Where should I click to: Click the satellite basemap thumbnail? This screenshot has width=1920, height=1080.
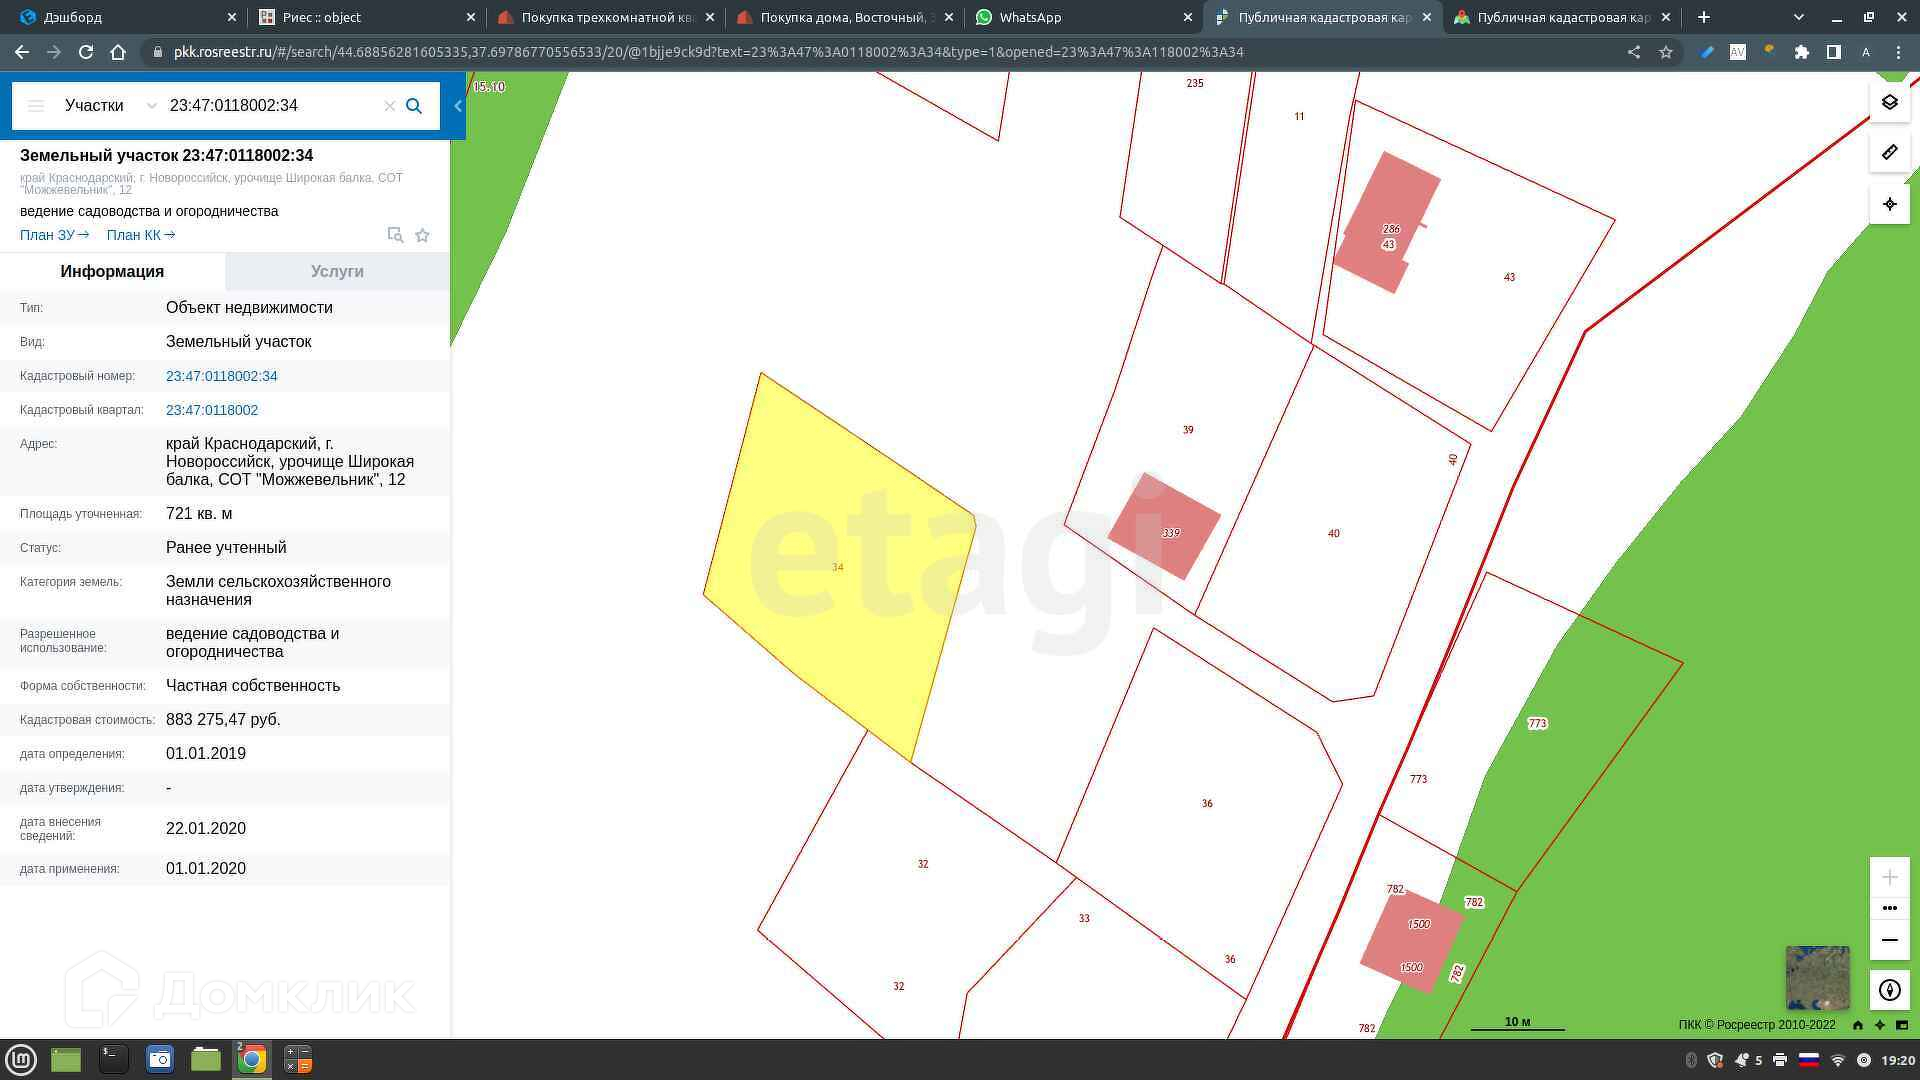pyautogui.click(x=1817, y=977)
